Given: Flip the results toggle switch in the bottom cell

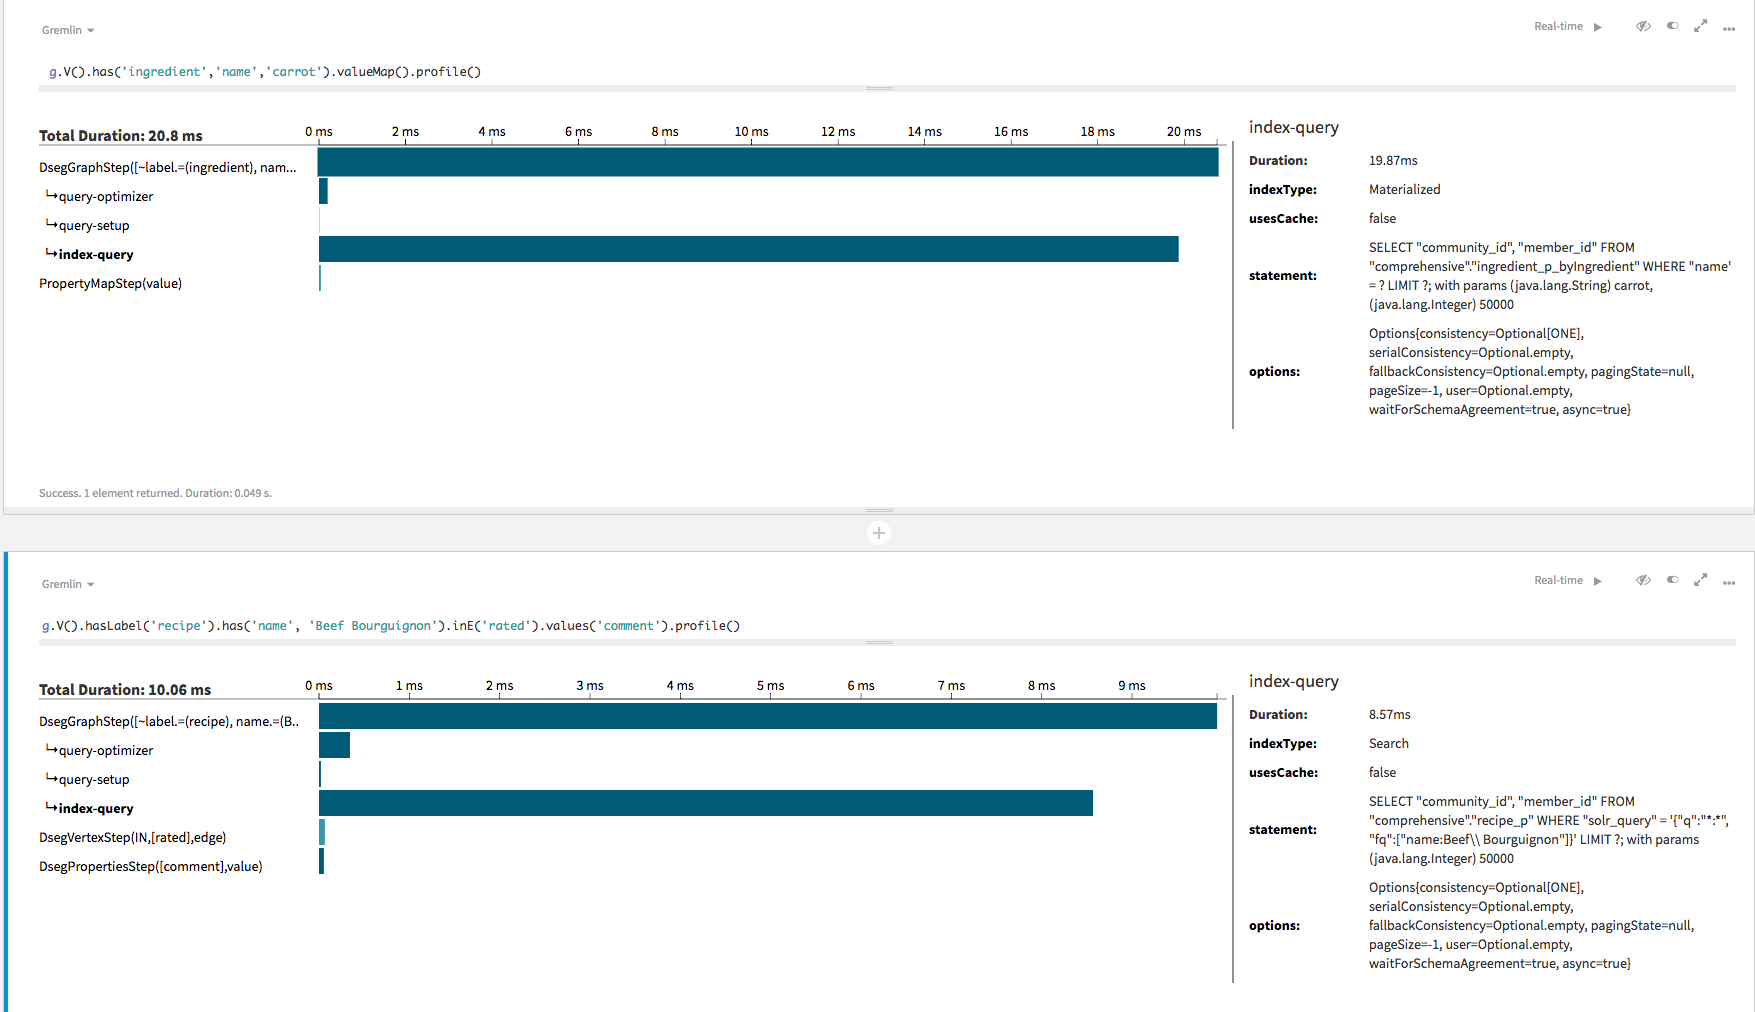Looking at the screenshot, I should click(x=1672, y=580).
